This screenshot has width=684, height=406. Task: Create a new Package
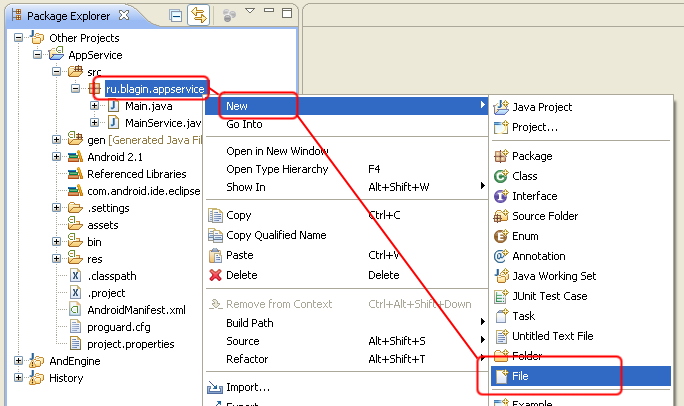(x=581, y=156)
